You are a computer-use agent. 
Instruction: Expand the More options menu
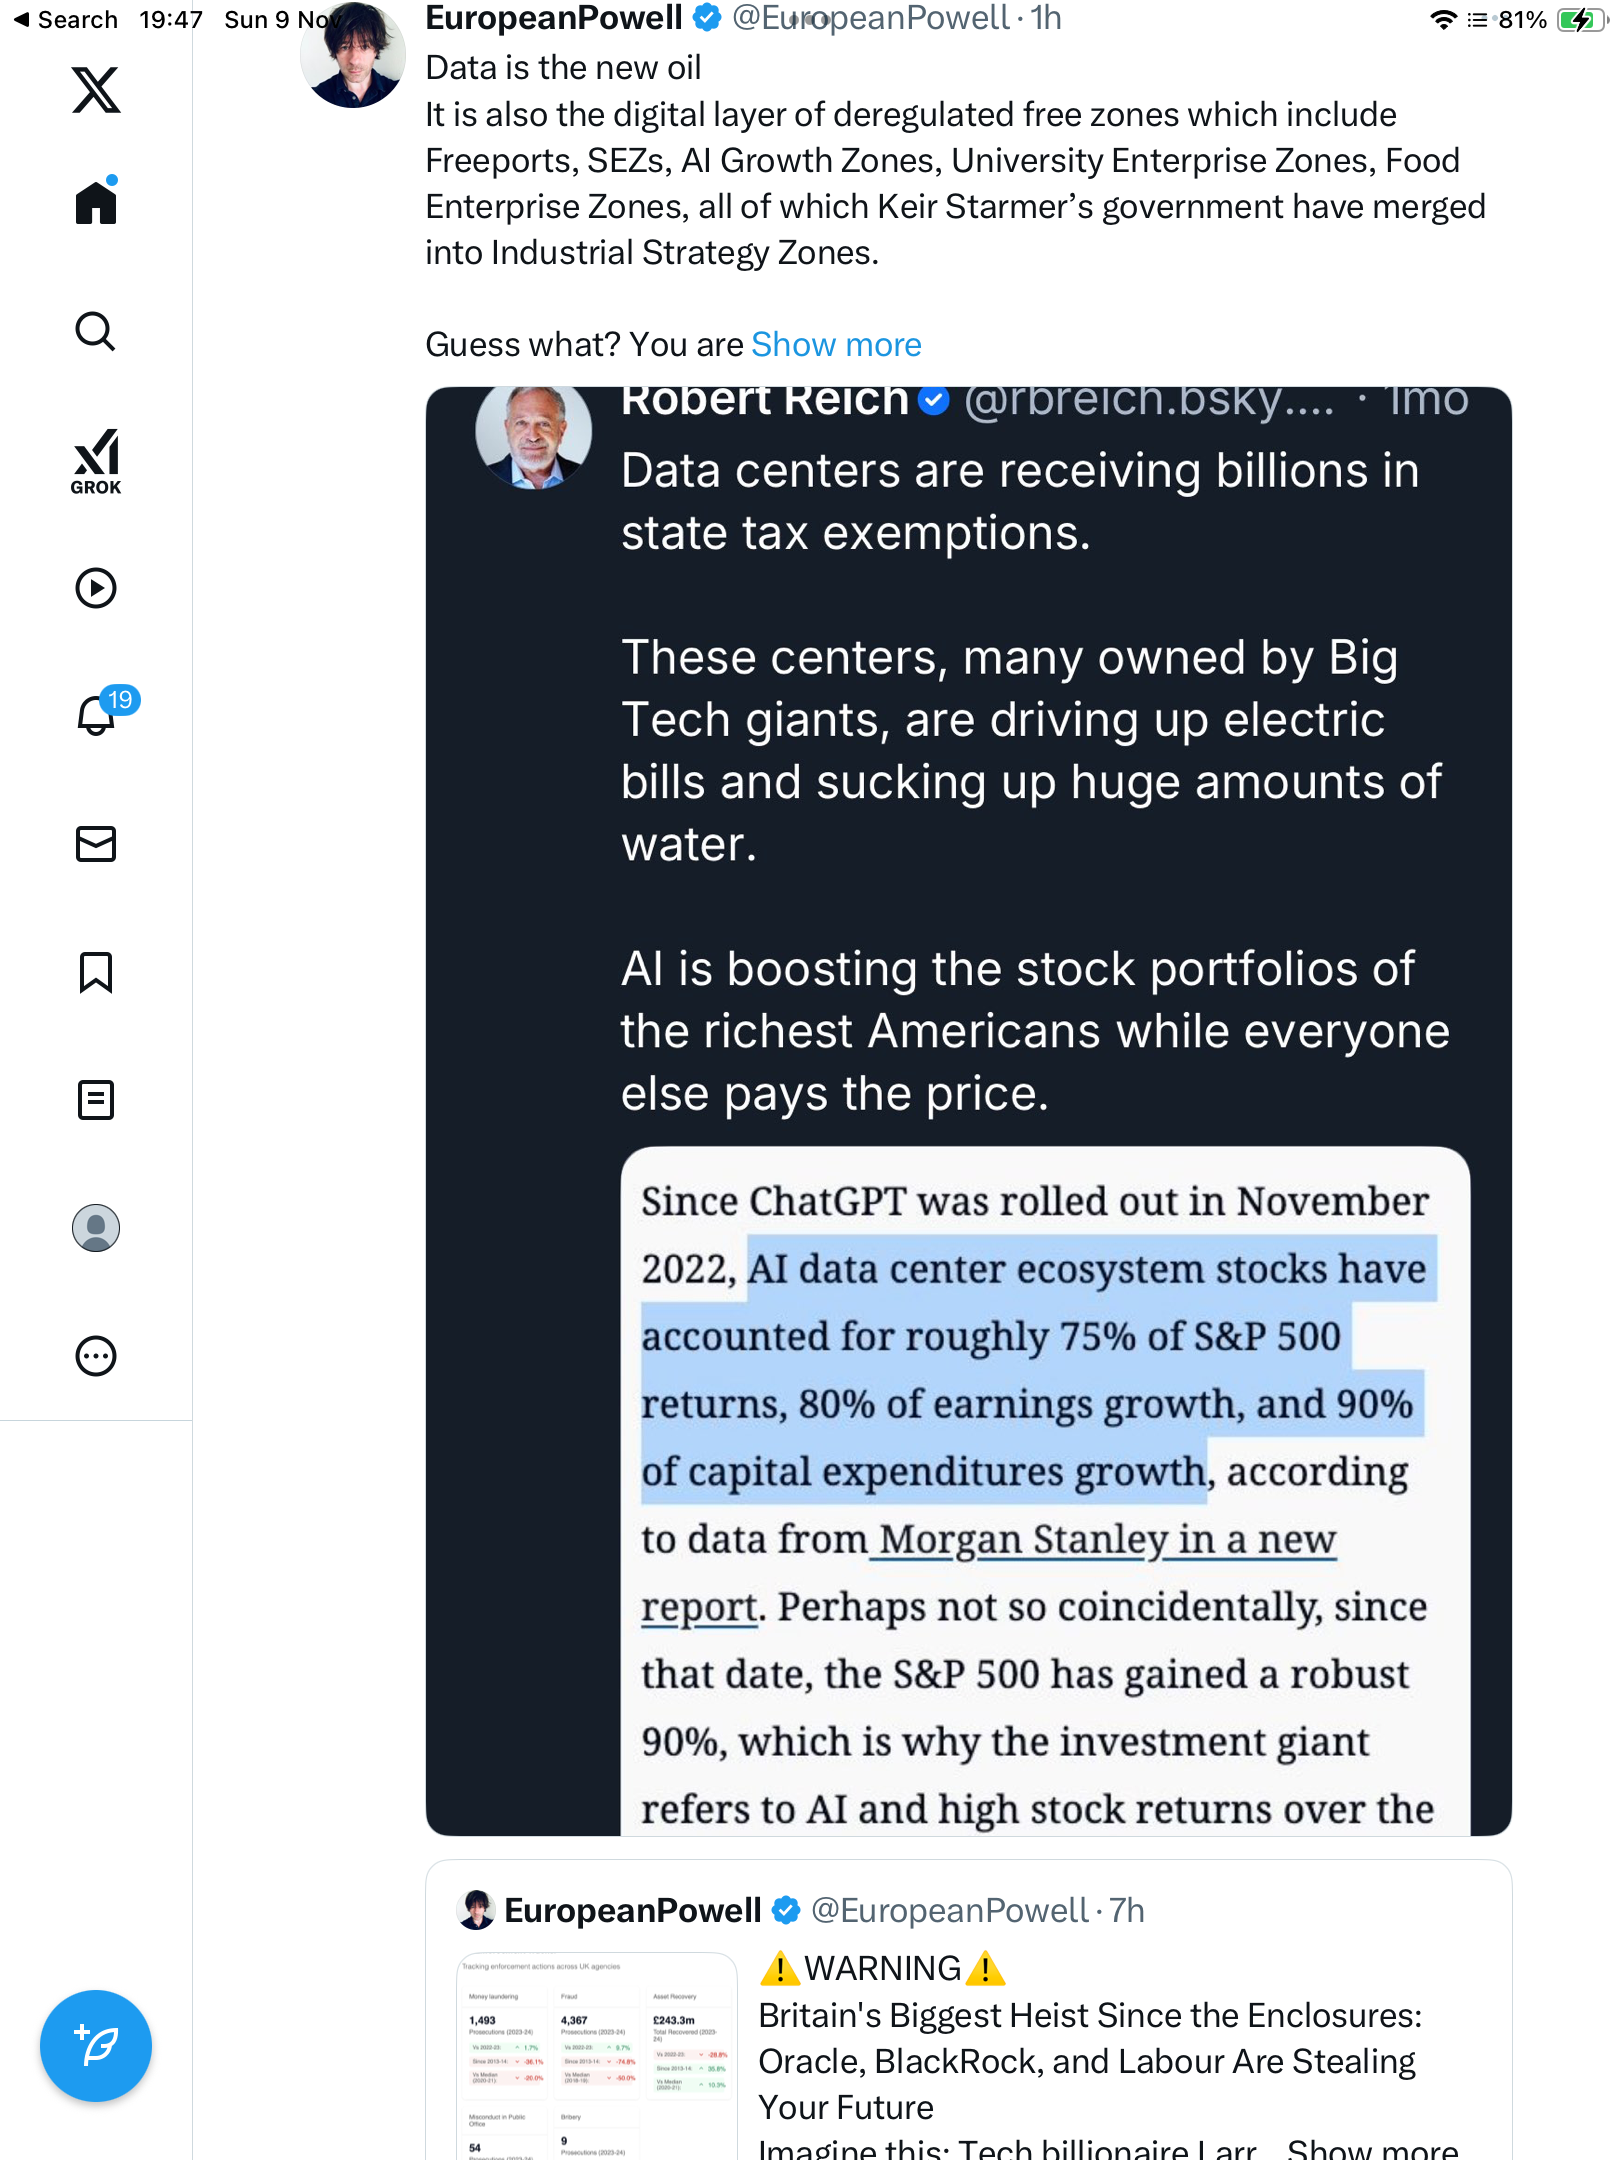(96, 1356)
